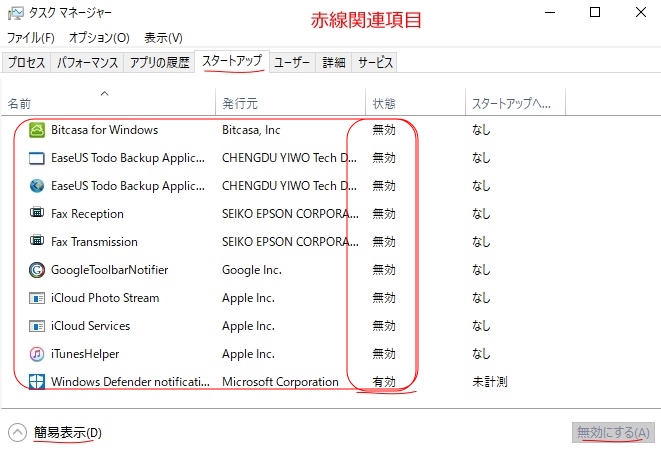Click the iCloud Services icon
This screenshot has height=455, width=661.
pos(37,326)
